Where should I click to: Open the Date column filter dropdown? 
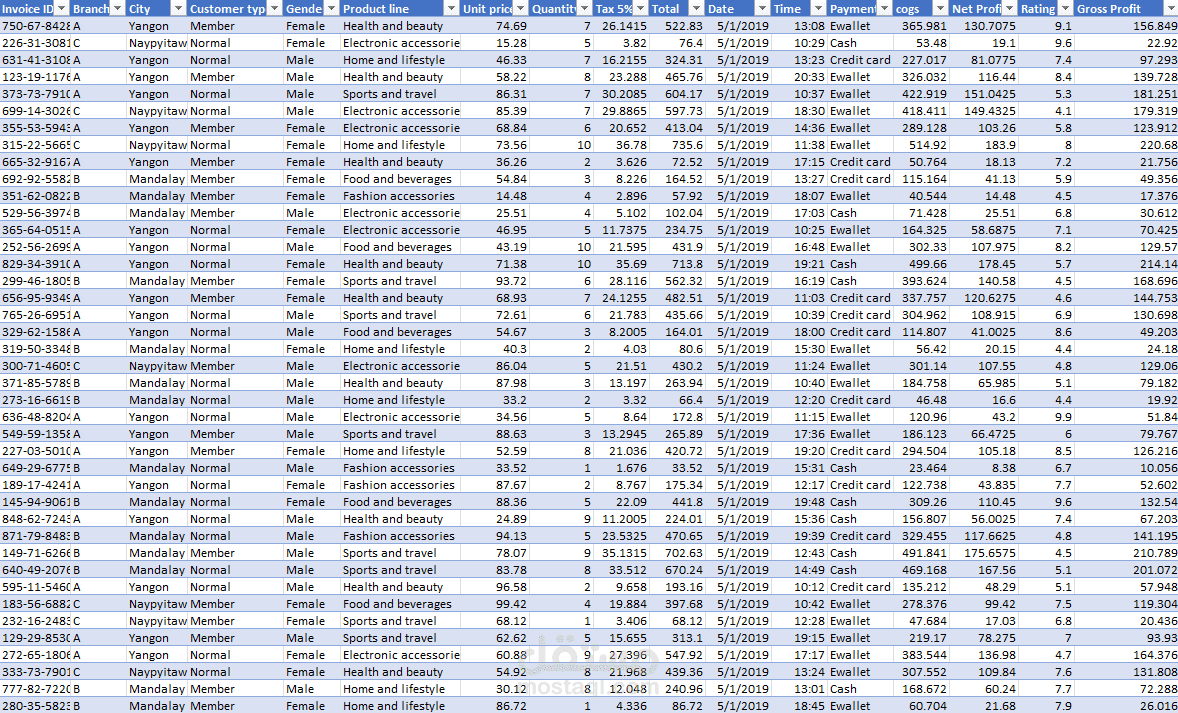tap(763, 9)
